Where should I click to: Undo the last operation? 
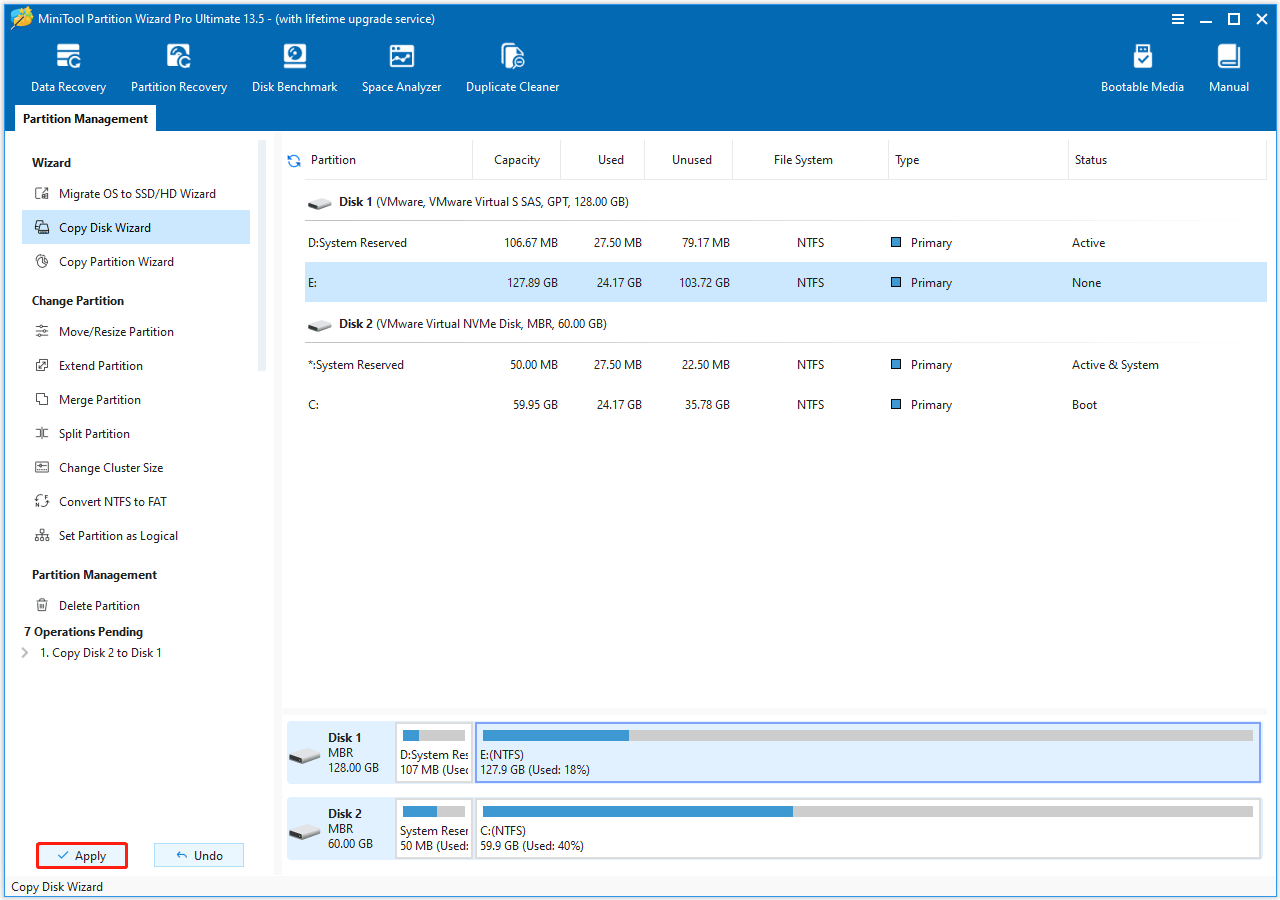coord(198,855)
